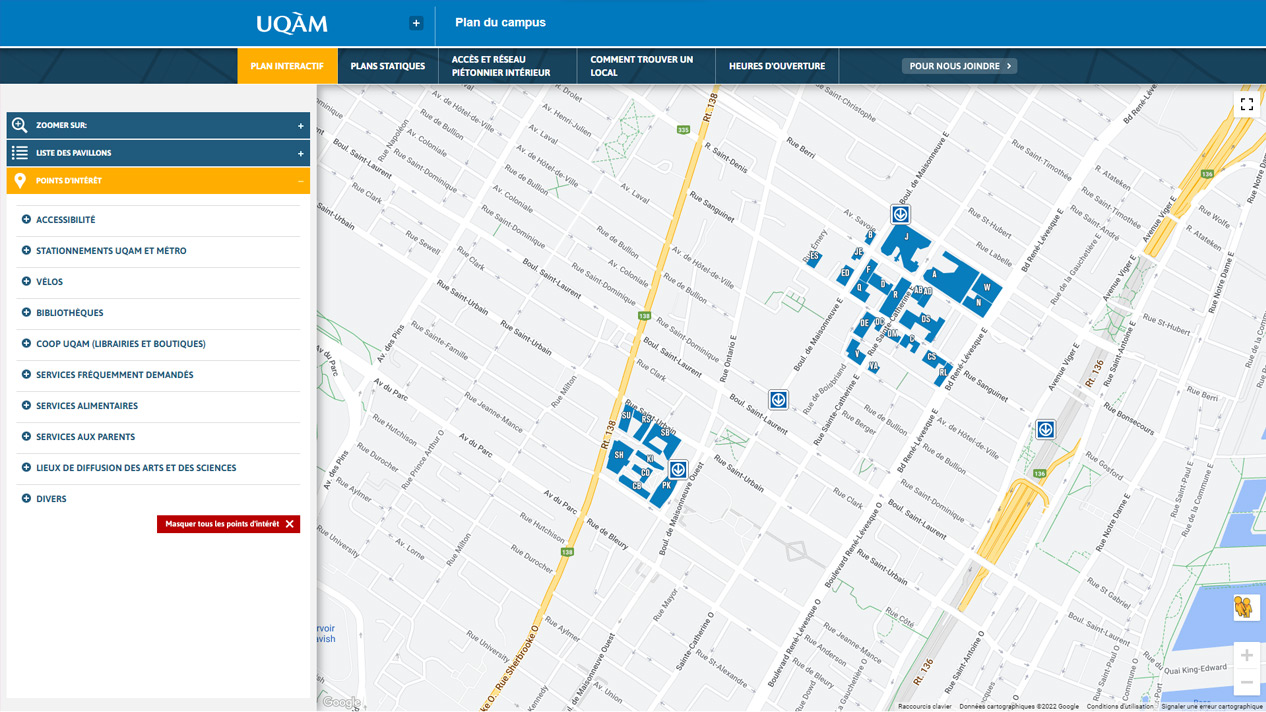The width and height of the screenshot is (1266, 712).
Task: Expand Services alimentaires category
Action: point(86,406)
